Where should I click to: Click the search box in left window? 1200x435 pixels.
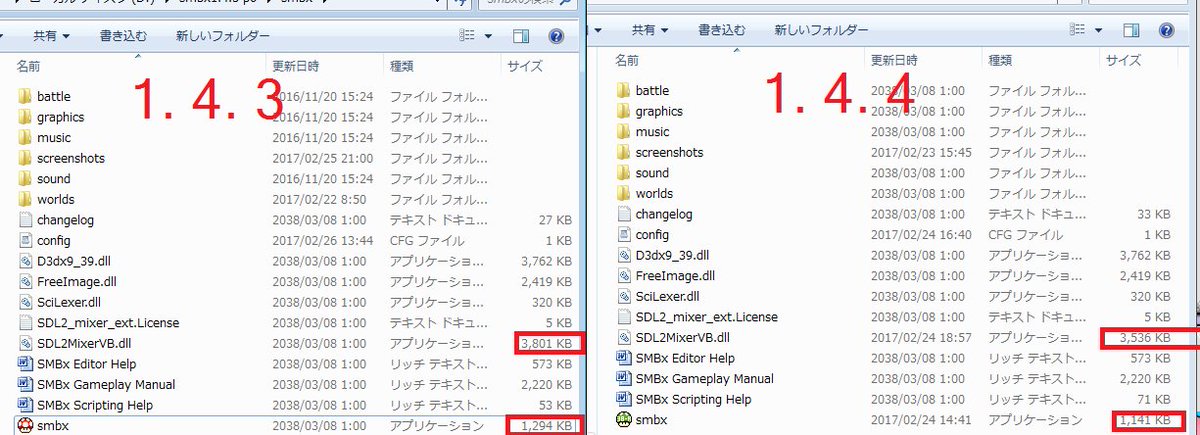pyautogui.click(x=529, y=6)
